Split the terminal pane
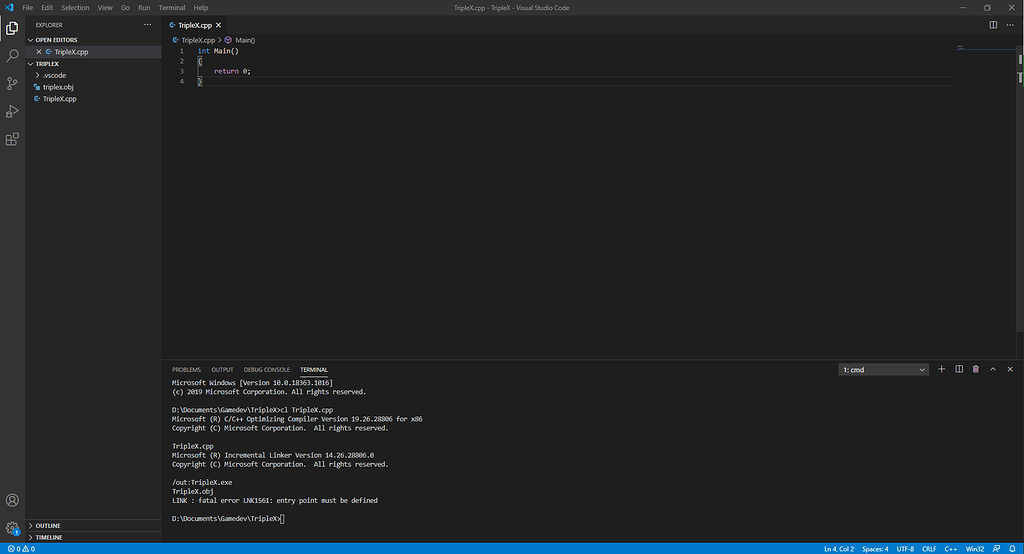Image resolution: width=1024 pixels, height=554 pixels. click(x=959, y=370)
